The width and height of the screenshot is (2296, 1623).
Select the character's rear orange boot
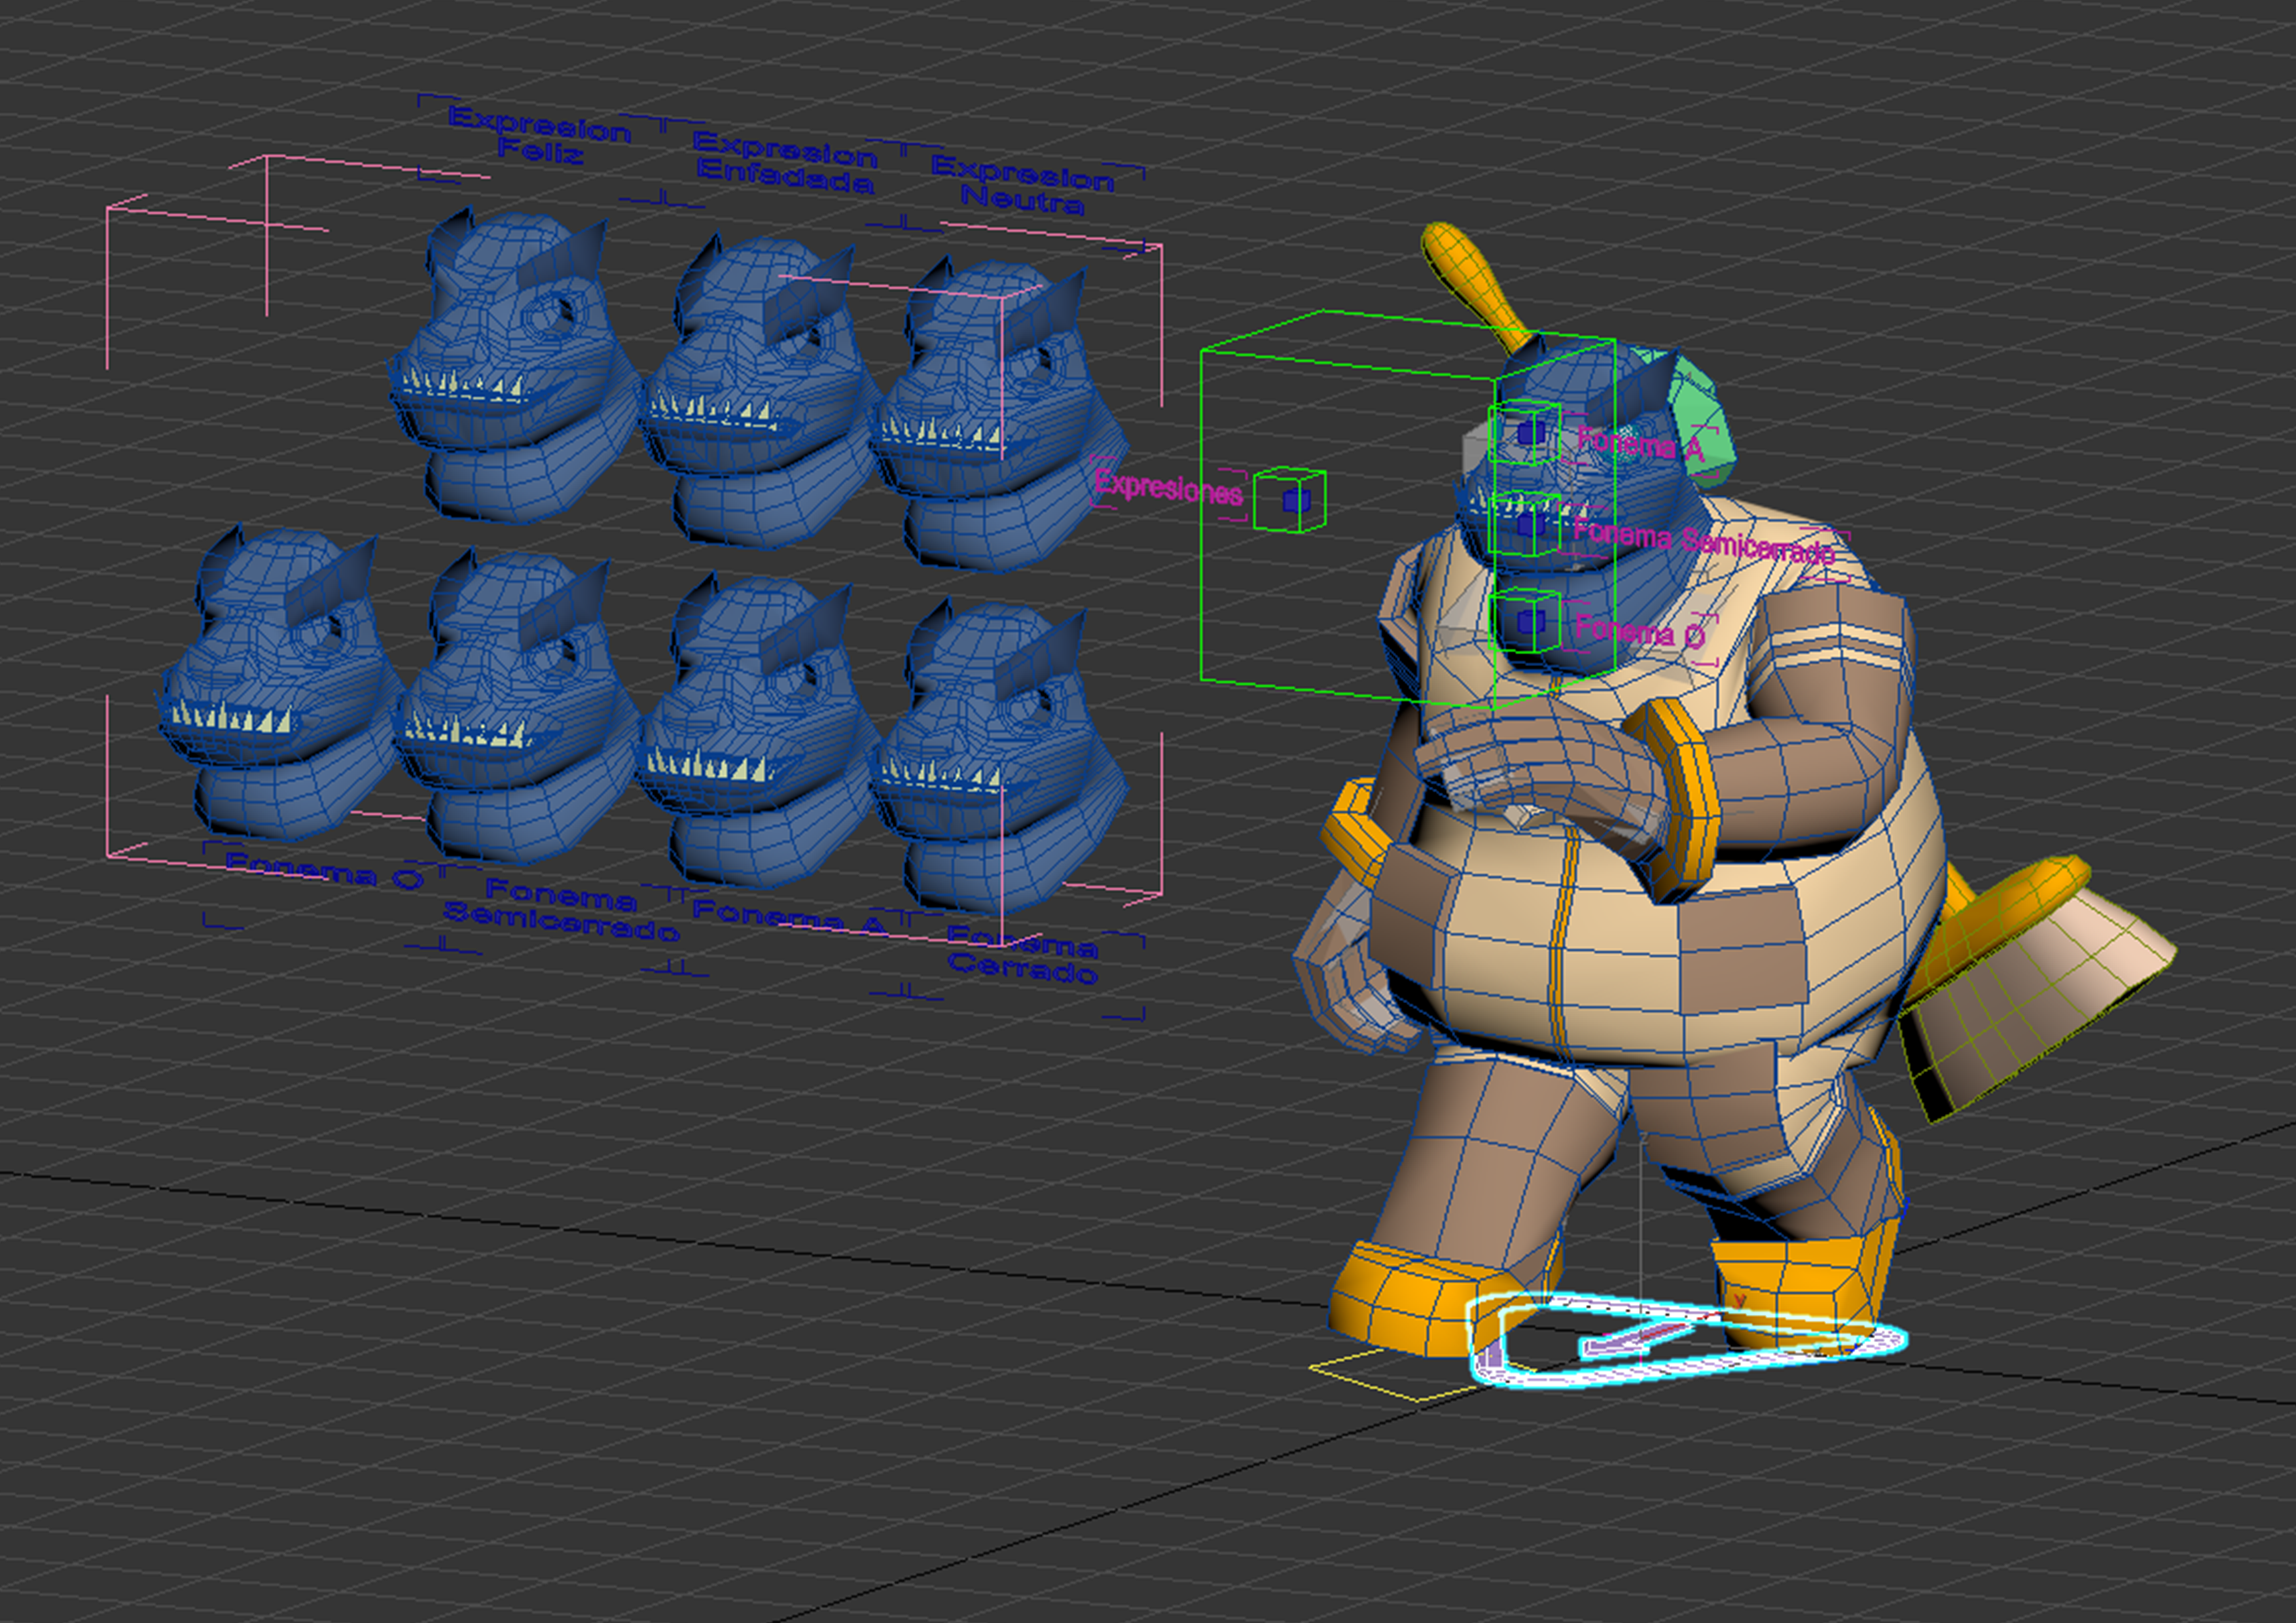pos(1800,1285)
